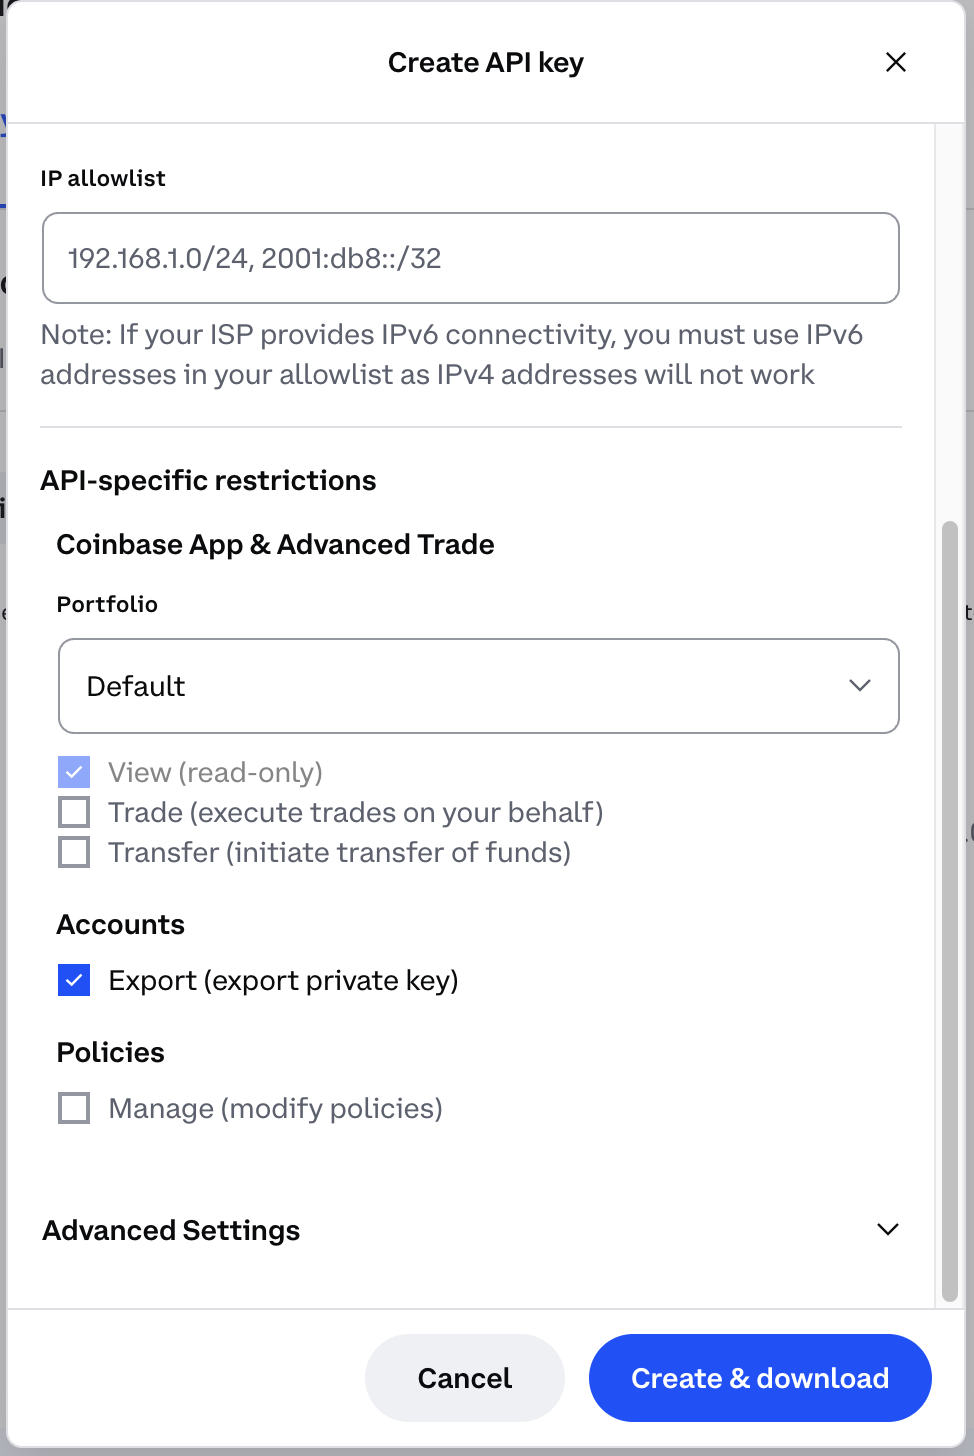Toggle the View (read-only) checkbox
Viewport: 974px width, 1456px height.
(74, 772)
